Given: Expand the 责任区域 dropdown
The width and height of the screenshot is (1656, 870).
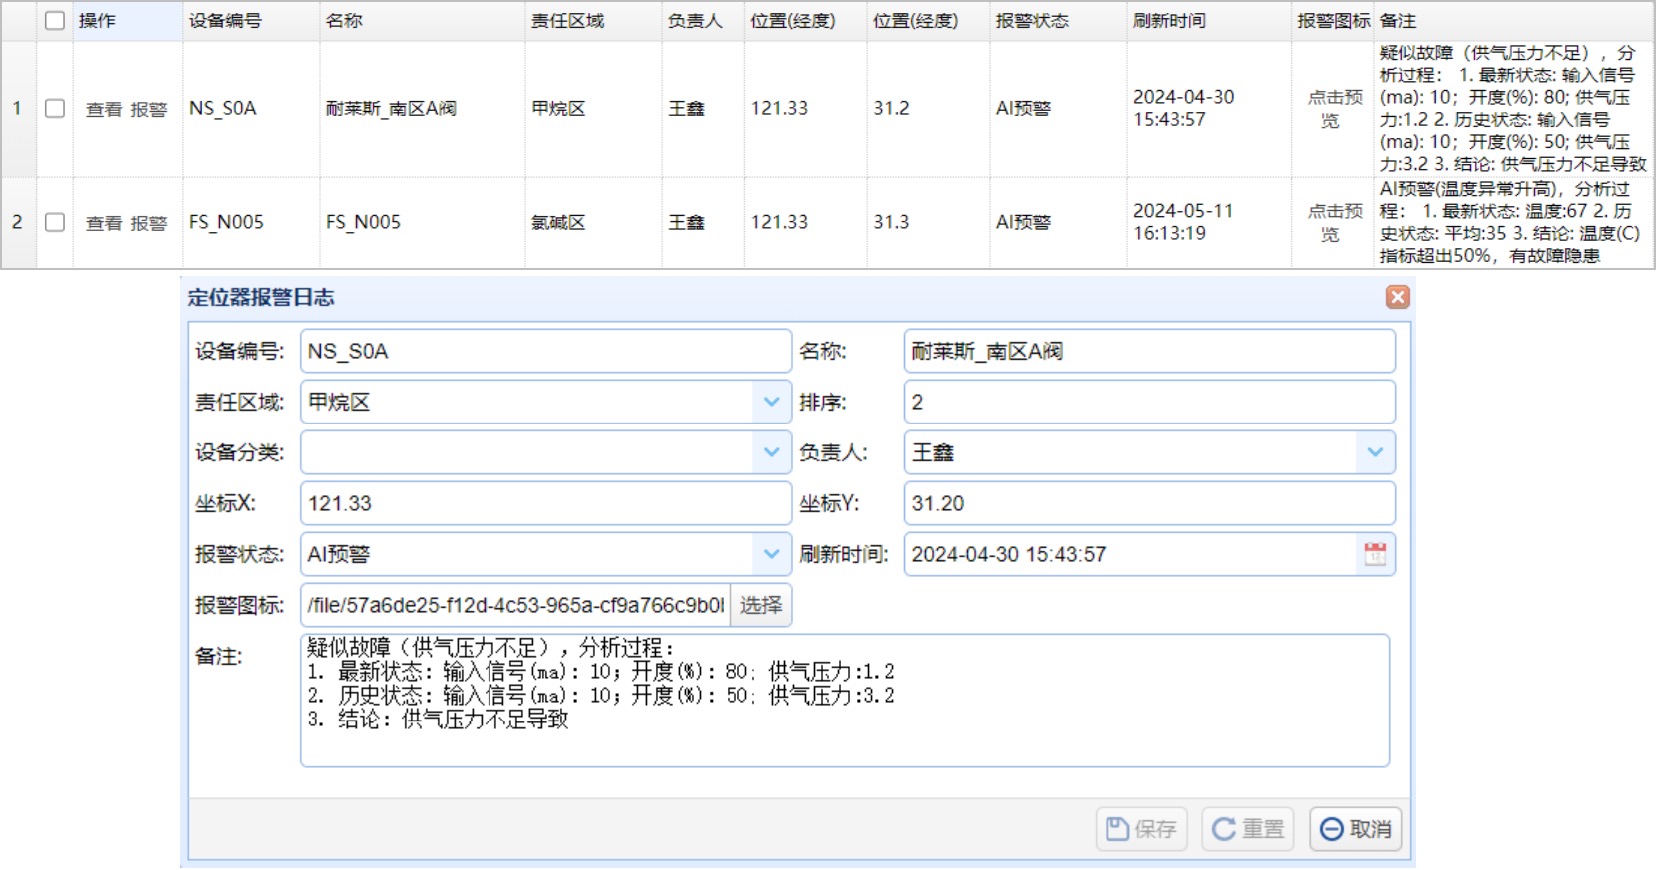Looking at the screenshot, I should coord(771,402).
